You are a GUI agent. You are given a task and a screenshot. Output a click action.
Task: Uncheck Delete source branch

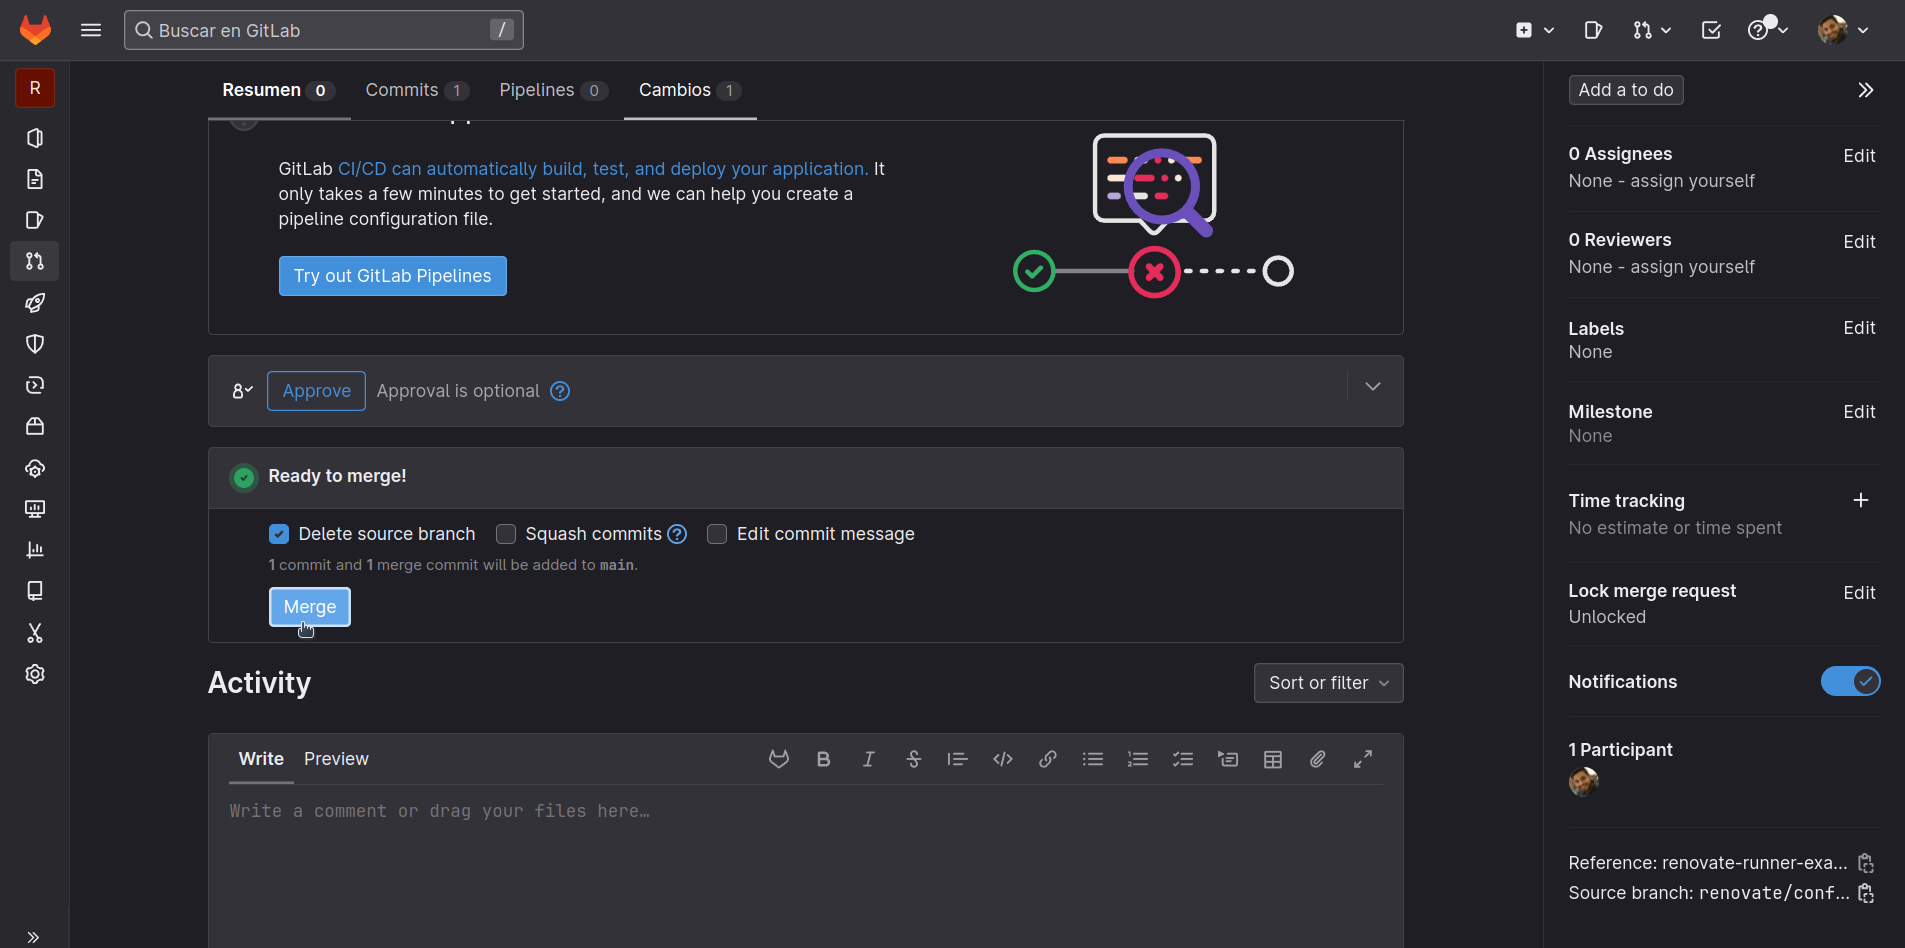[279, 534]
